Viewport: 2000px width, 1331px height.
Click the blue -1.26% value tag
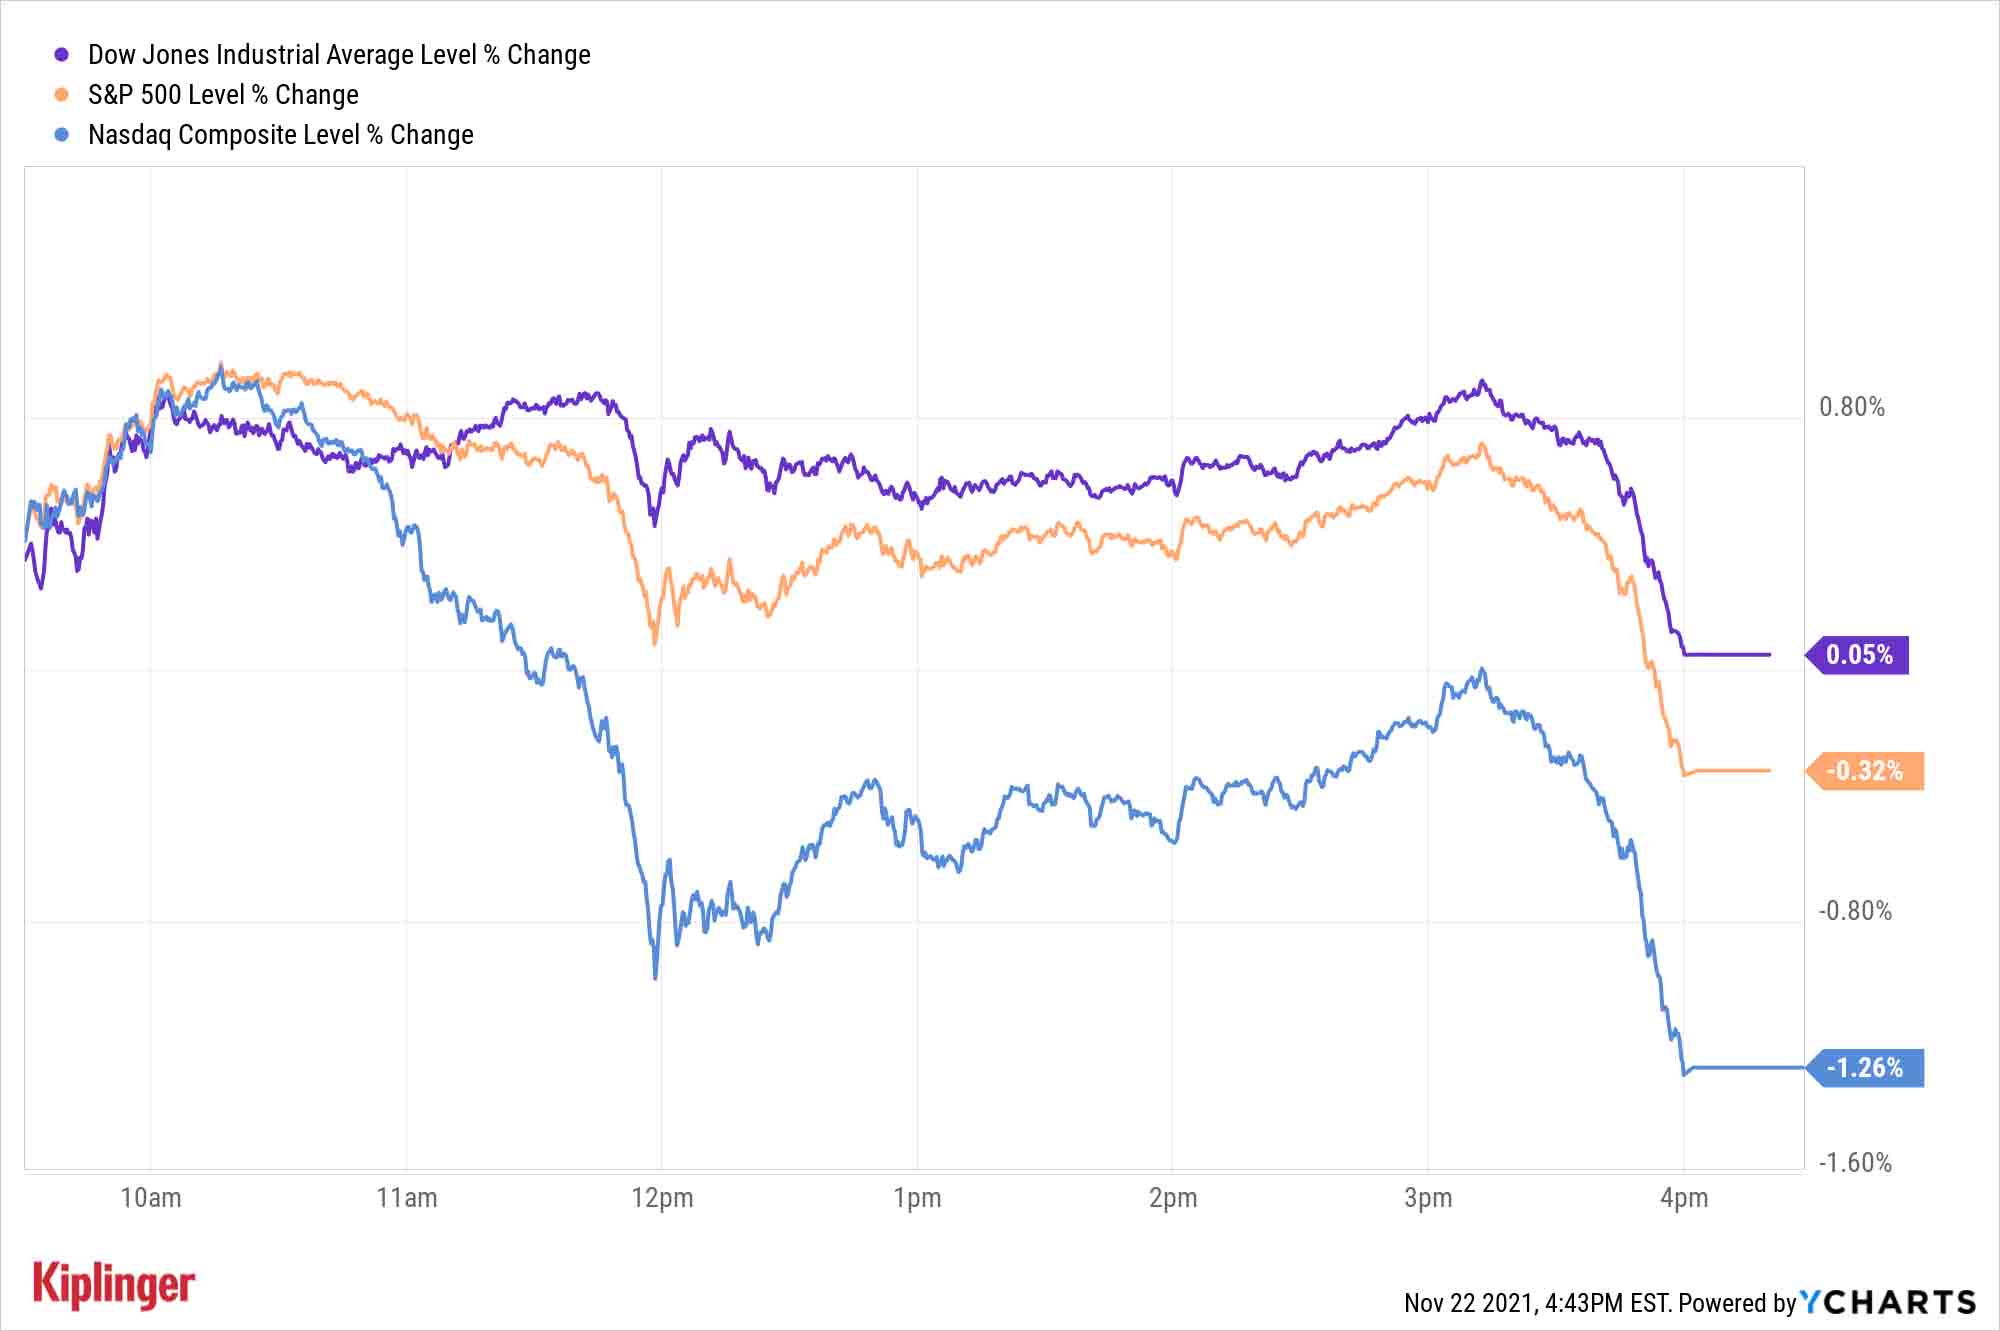point(1866,1068)
